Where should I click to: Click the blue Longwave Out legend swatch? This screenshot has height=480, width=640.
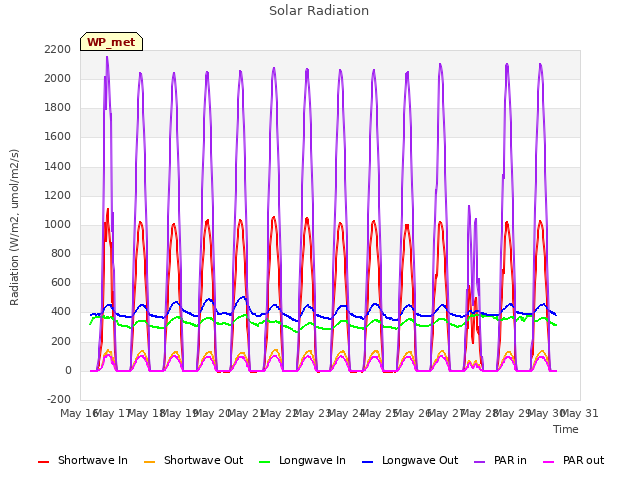coord(368,462)
